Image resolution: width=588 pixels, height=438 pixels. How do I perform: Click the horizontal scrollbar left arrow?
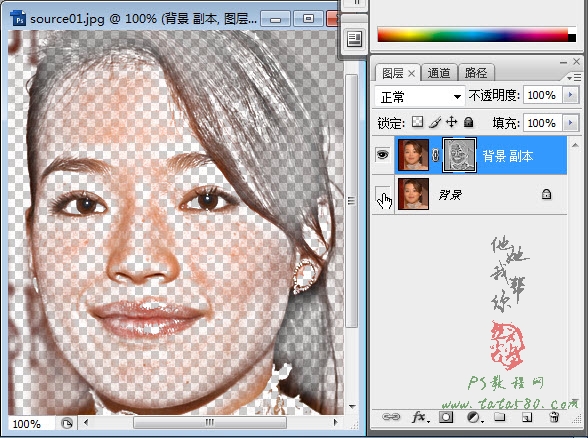(x=86, y=423)
